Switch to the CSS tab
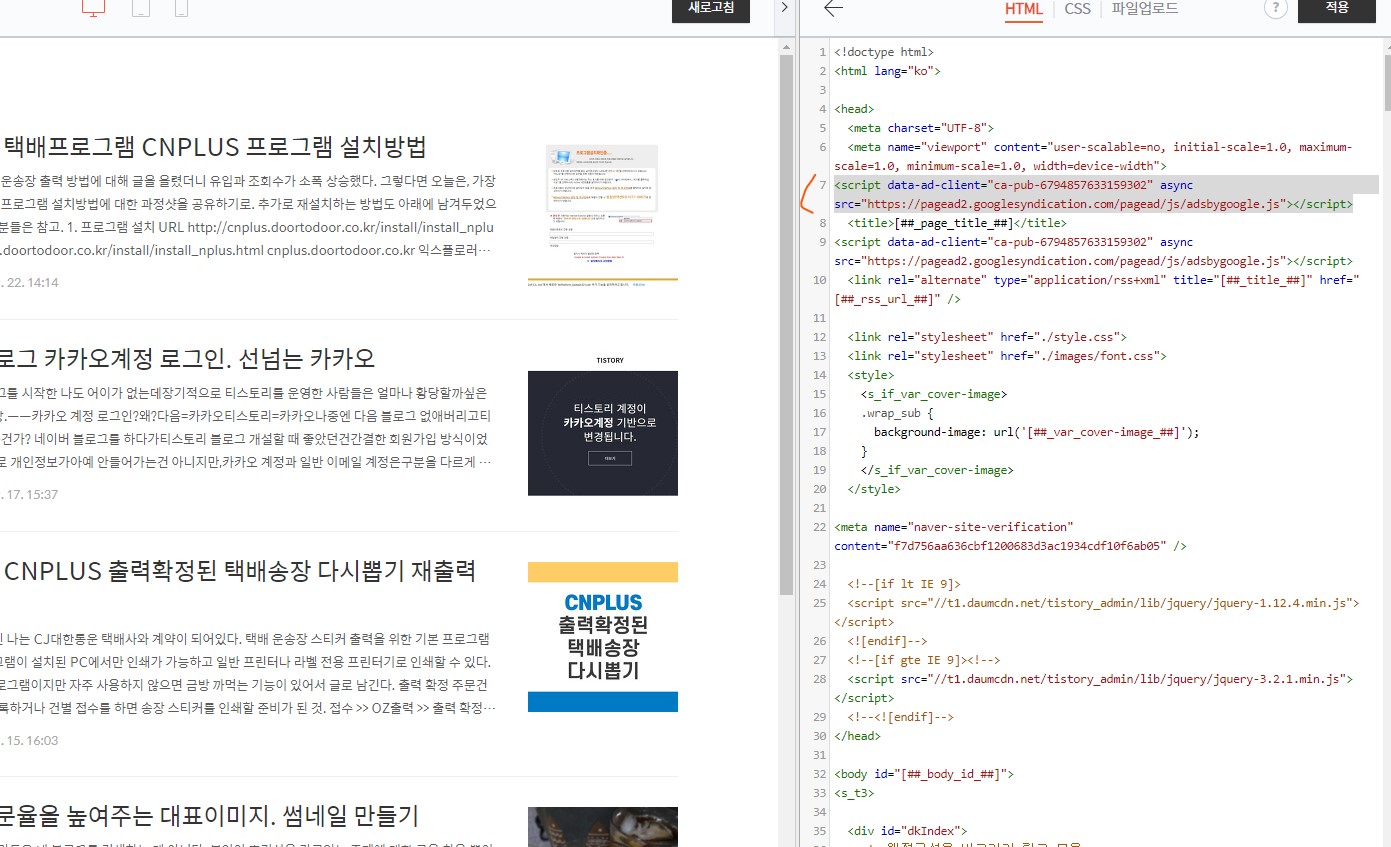The height and width of the screenshot is (847, 1391). click(1077, 8)
